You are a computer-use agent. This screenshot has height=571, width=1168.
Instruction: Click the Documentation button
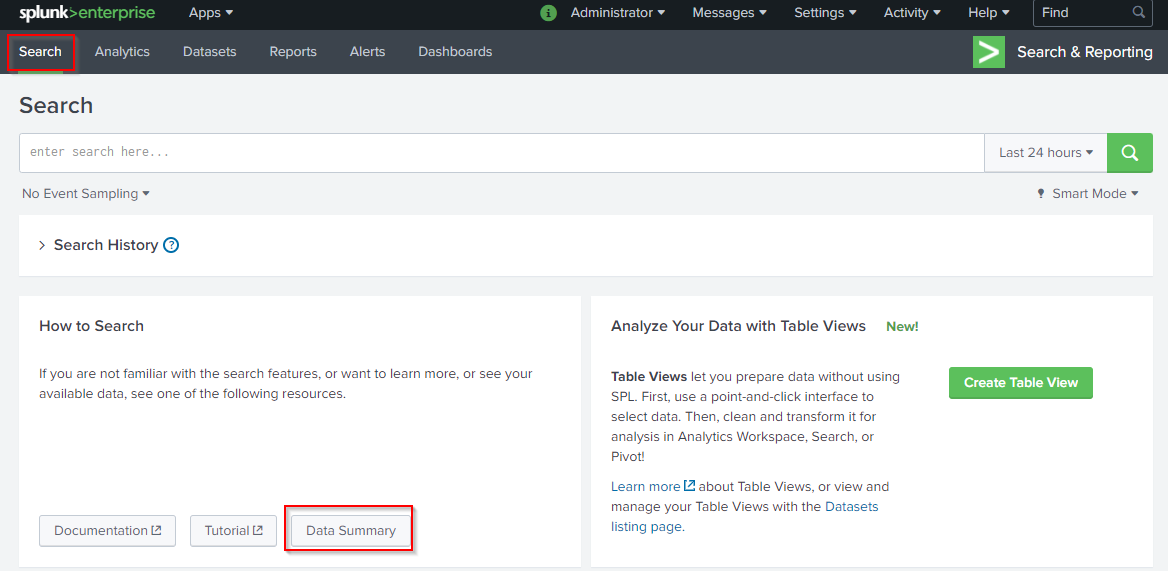(107, 531)
